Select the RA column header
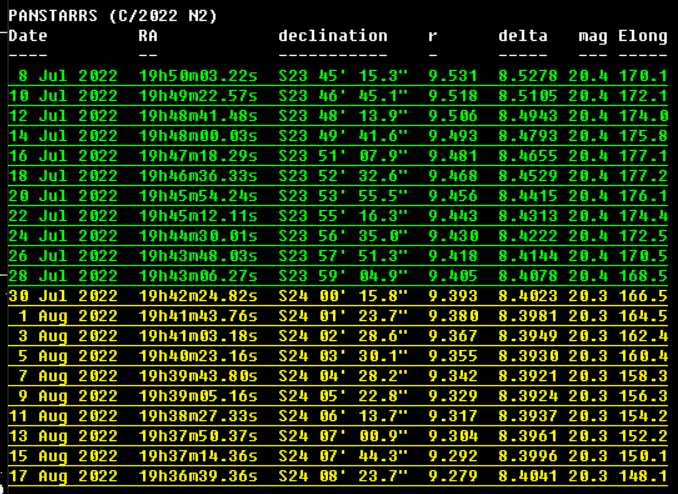 point(148,36)
